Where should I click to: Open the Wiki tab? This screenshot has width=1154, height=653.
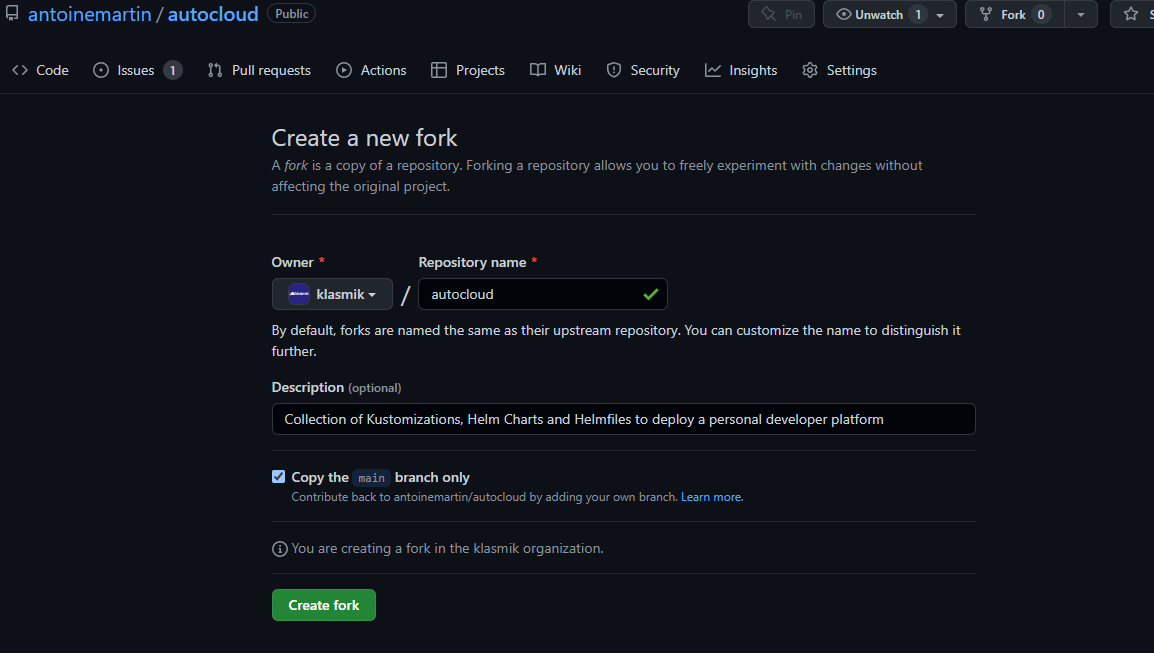coord(556,70)
